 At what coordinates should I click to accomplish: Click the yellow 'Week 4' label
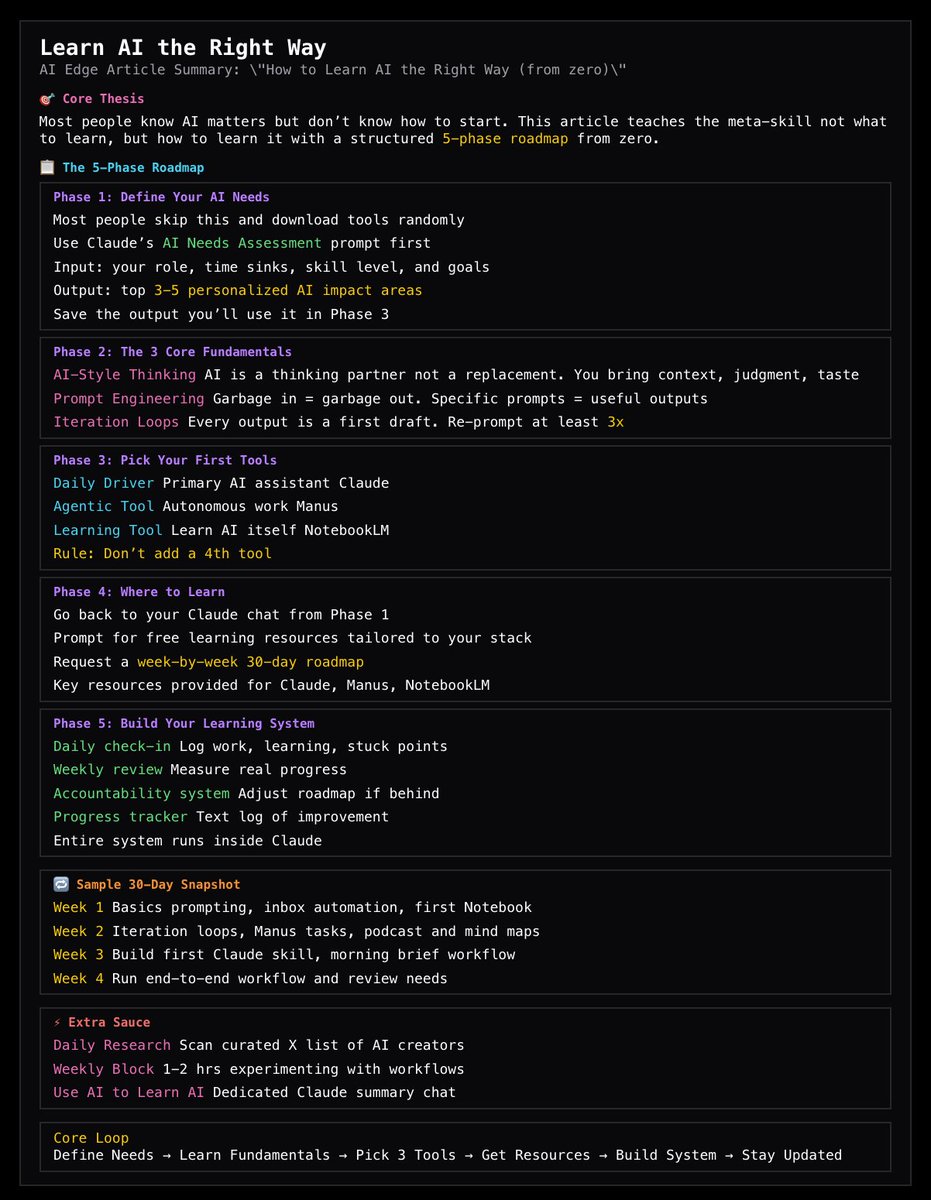pos(78,978)
